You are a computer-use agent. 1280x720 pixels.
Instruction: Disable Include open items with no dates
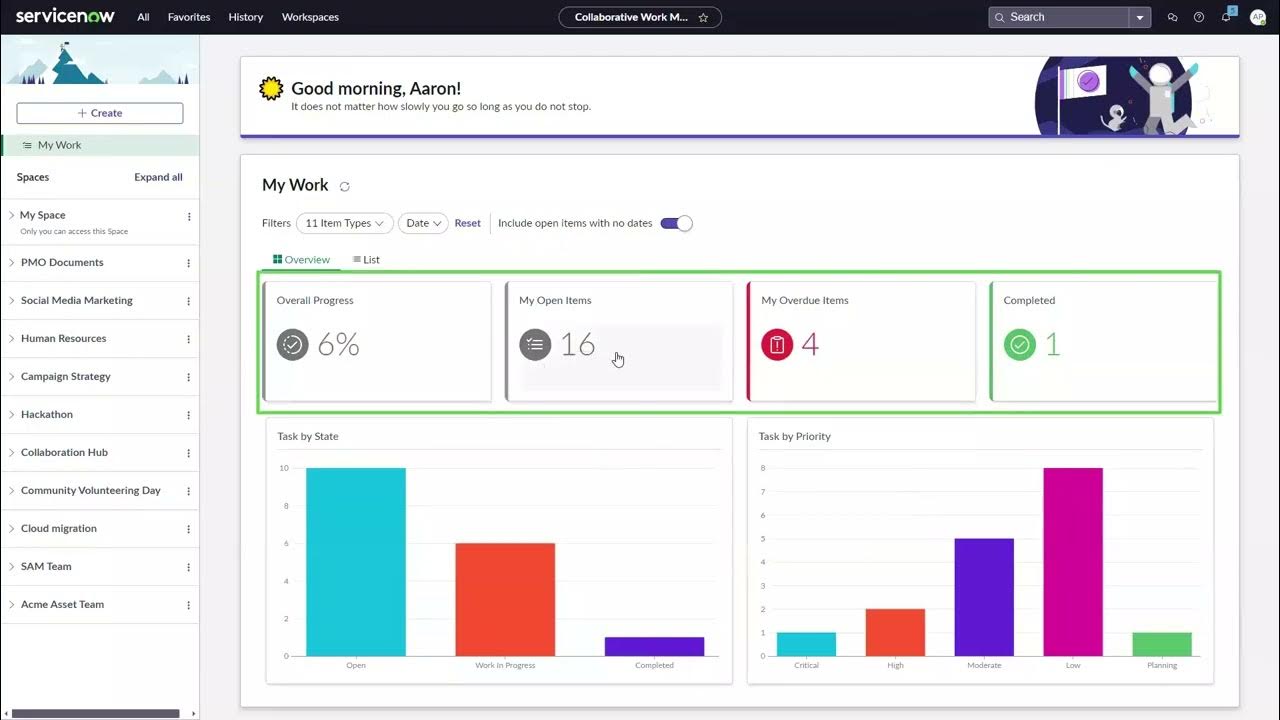click(676, 223)
